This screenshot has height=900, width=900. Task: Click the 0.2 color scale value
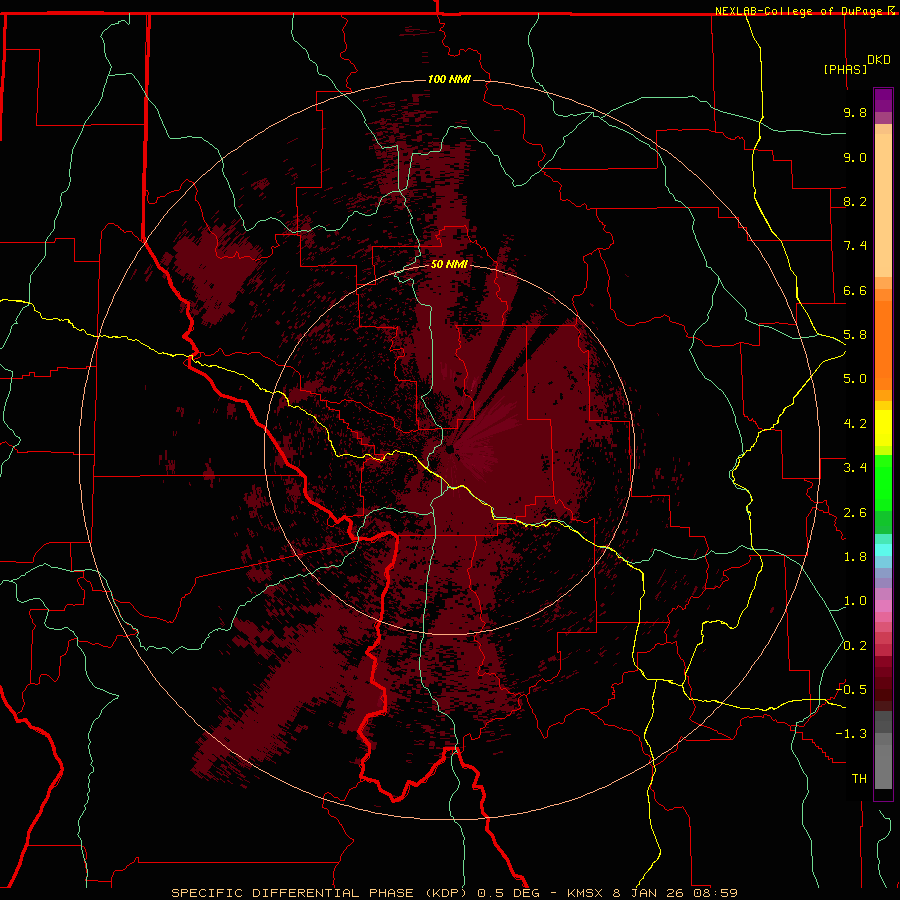point(855,646)
